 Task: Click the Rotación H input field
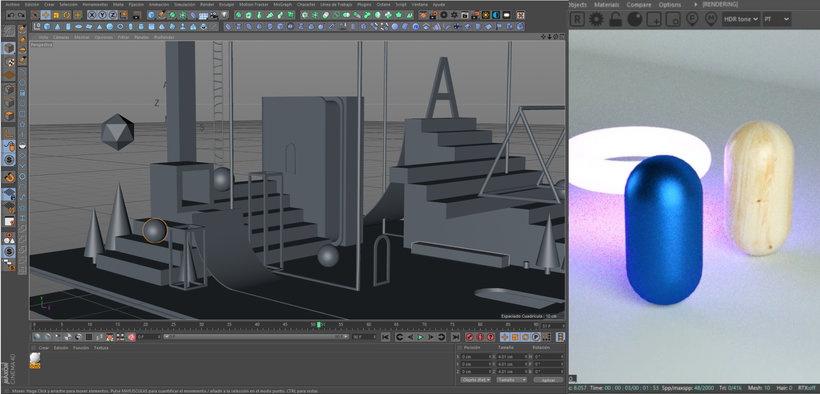549,357
